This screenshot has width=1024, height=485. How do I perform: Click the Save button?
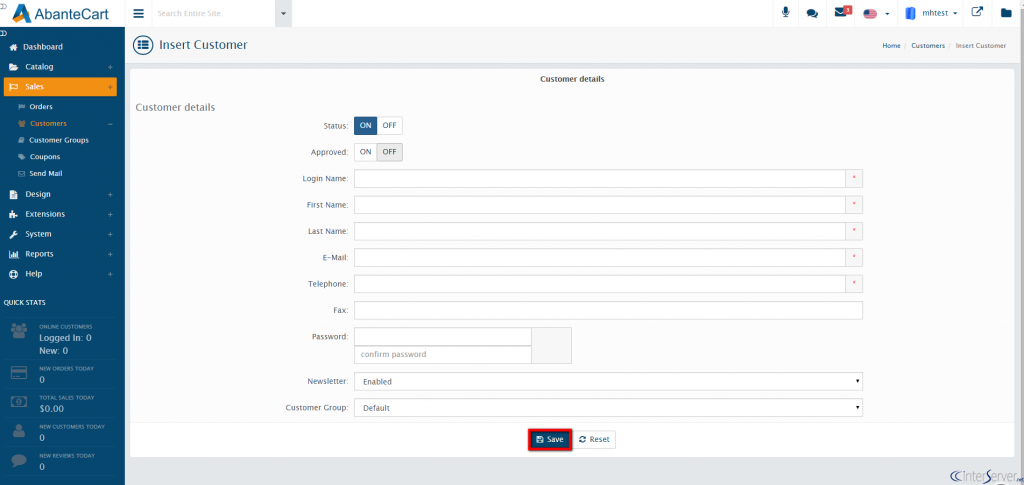[x=550, y=439]
